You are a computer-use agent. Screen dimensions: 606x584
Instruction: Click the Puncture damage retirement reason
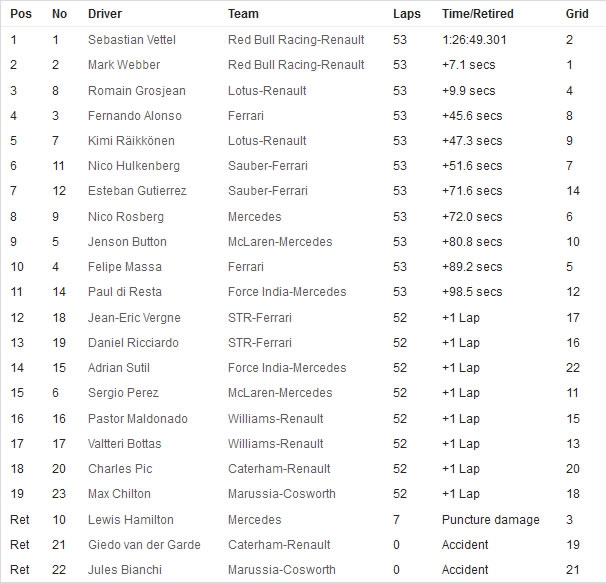[490, 520]
